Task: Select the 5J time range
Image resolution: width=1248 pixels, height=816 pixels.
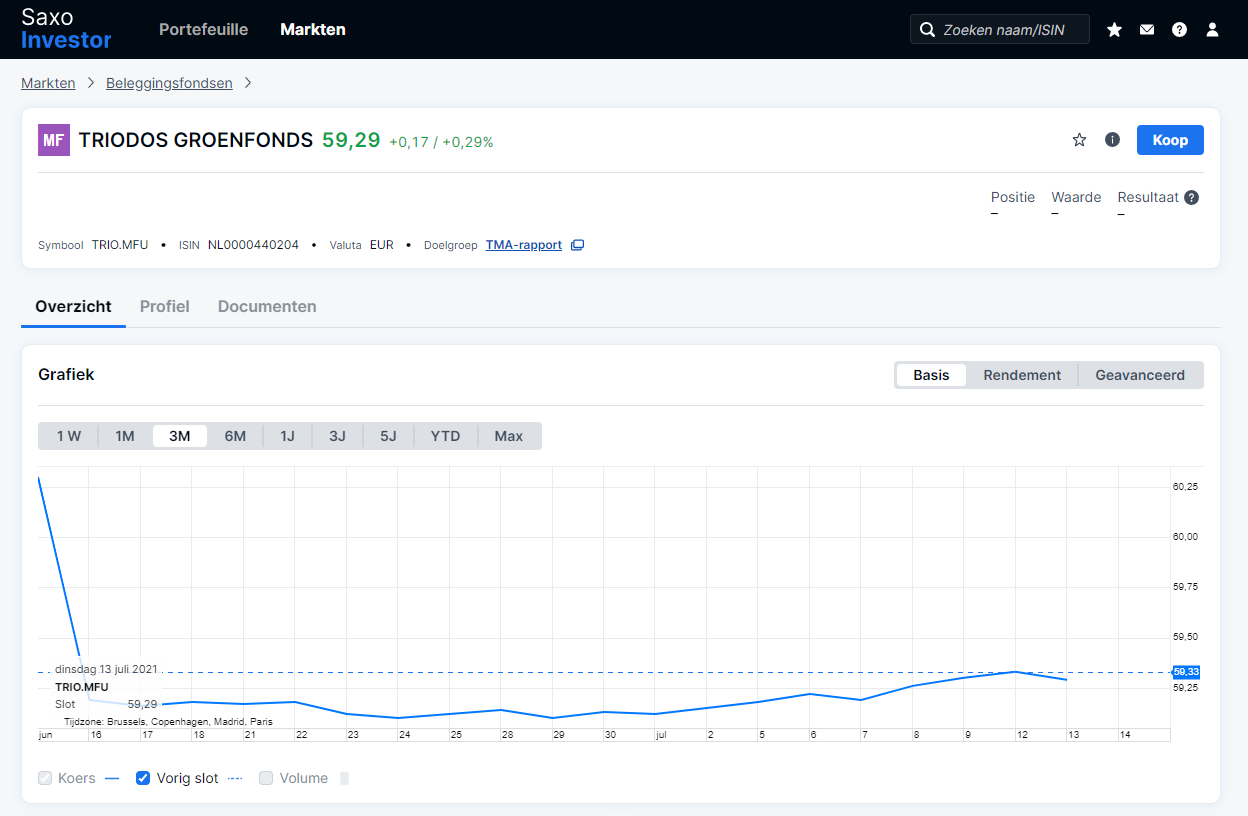Action: click(389, 436)
